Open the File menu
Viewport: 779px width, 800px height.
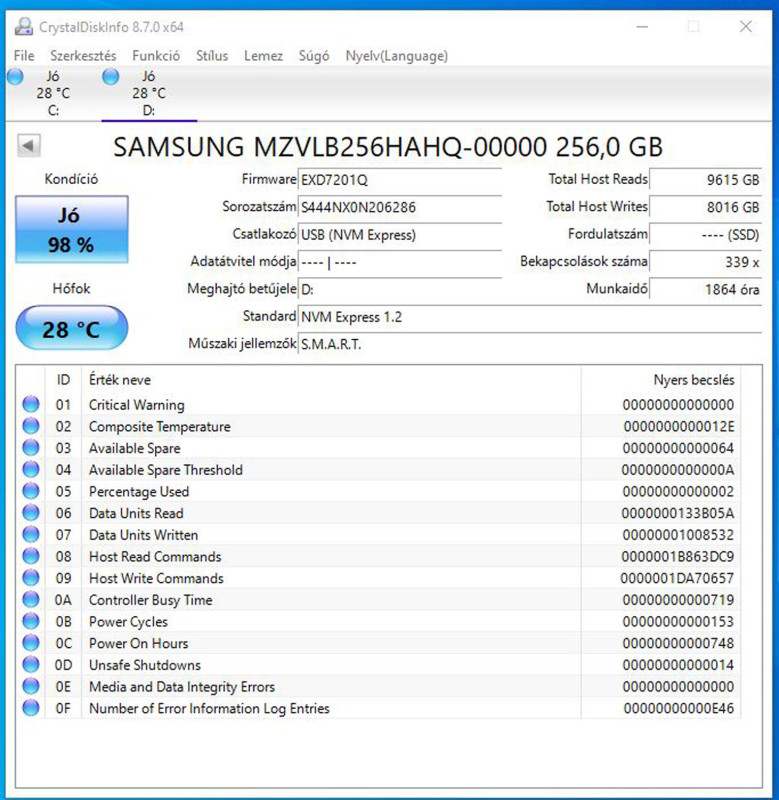pyautogui.click(x=24, y=56)
